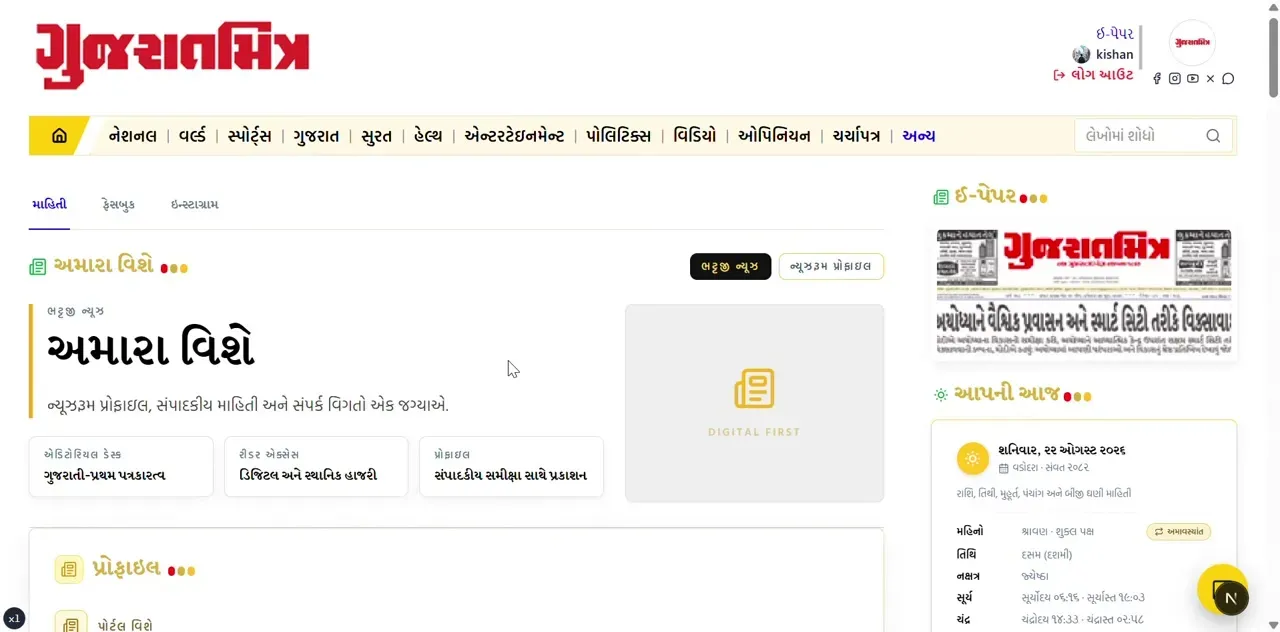Click the પ્રોફાઇલ સંપાદકીય સમીક્ષા card
Screen dimensions: 1280x632
tap(511, 466)
